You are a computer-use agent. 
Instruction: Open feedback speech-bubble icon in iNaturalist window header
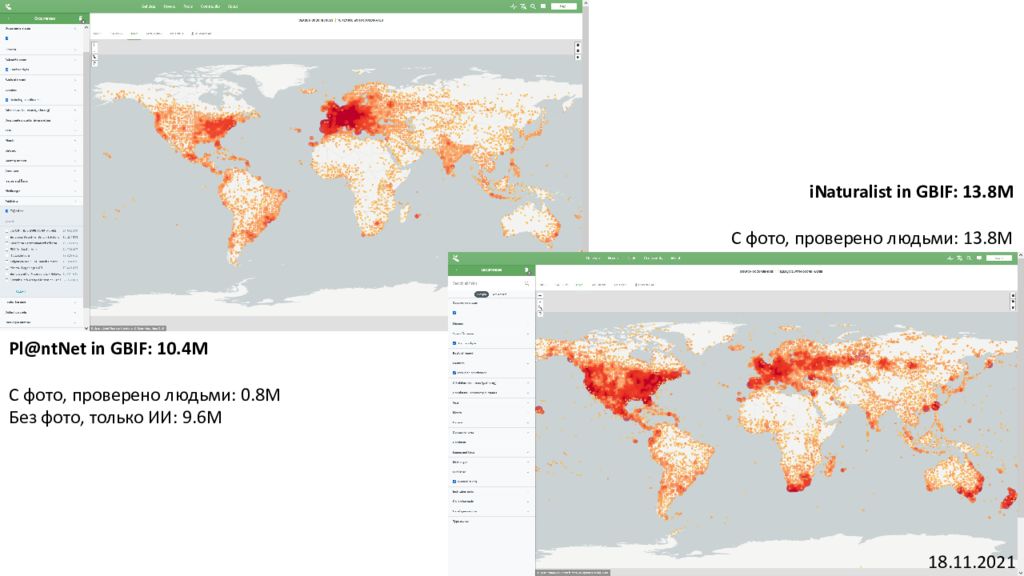point(979,259)
